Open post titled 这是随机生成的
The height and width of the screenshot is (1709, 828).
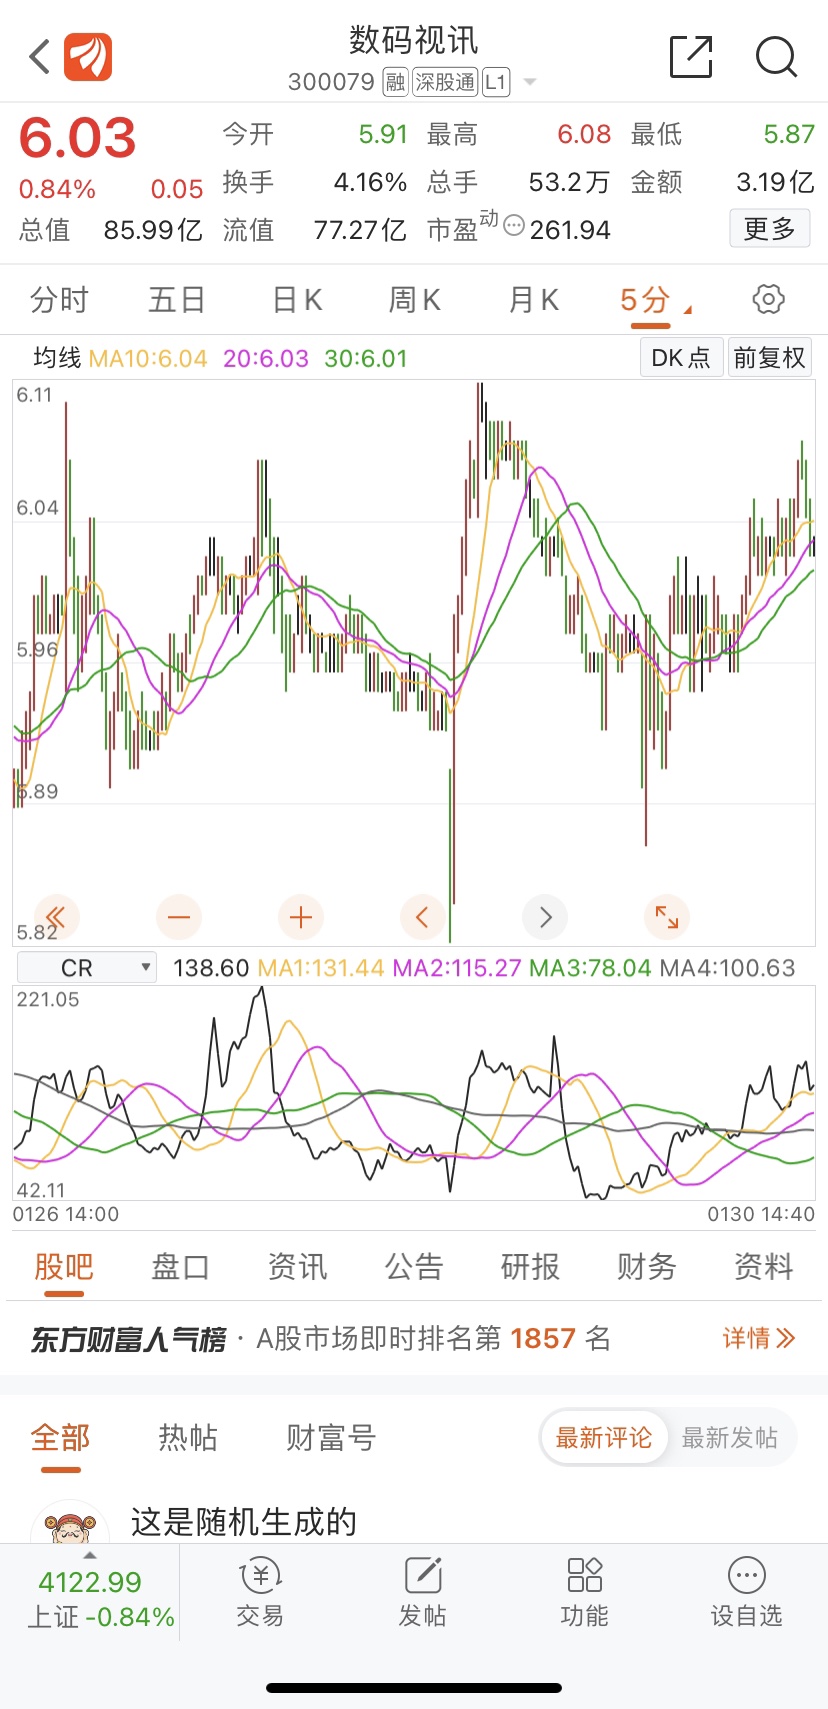244,1521
